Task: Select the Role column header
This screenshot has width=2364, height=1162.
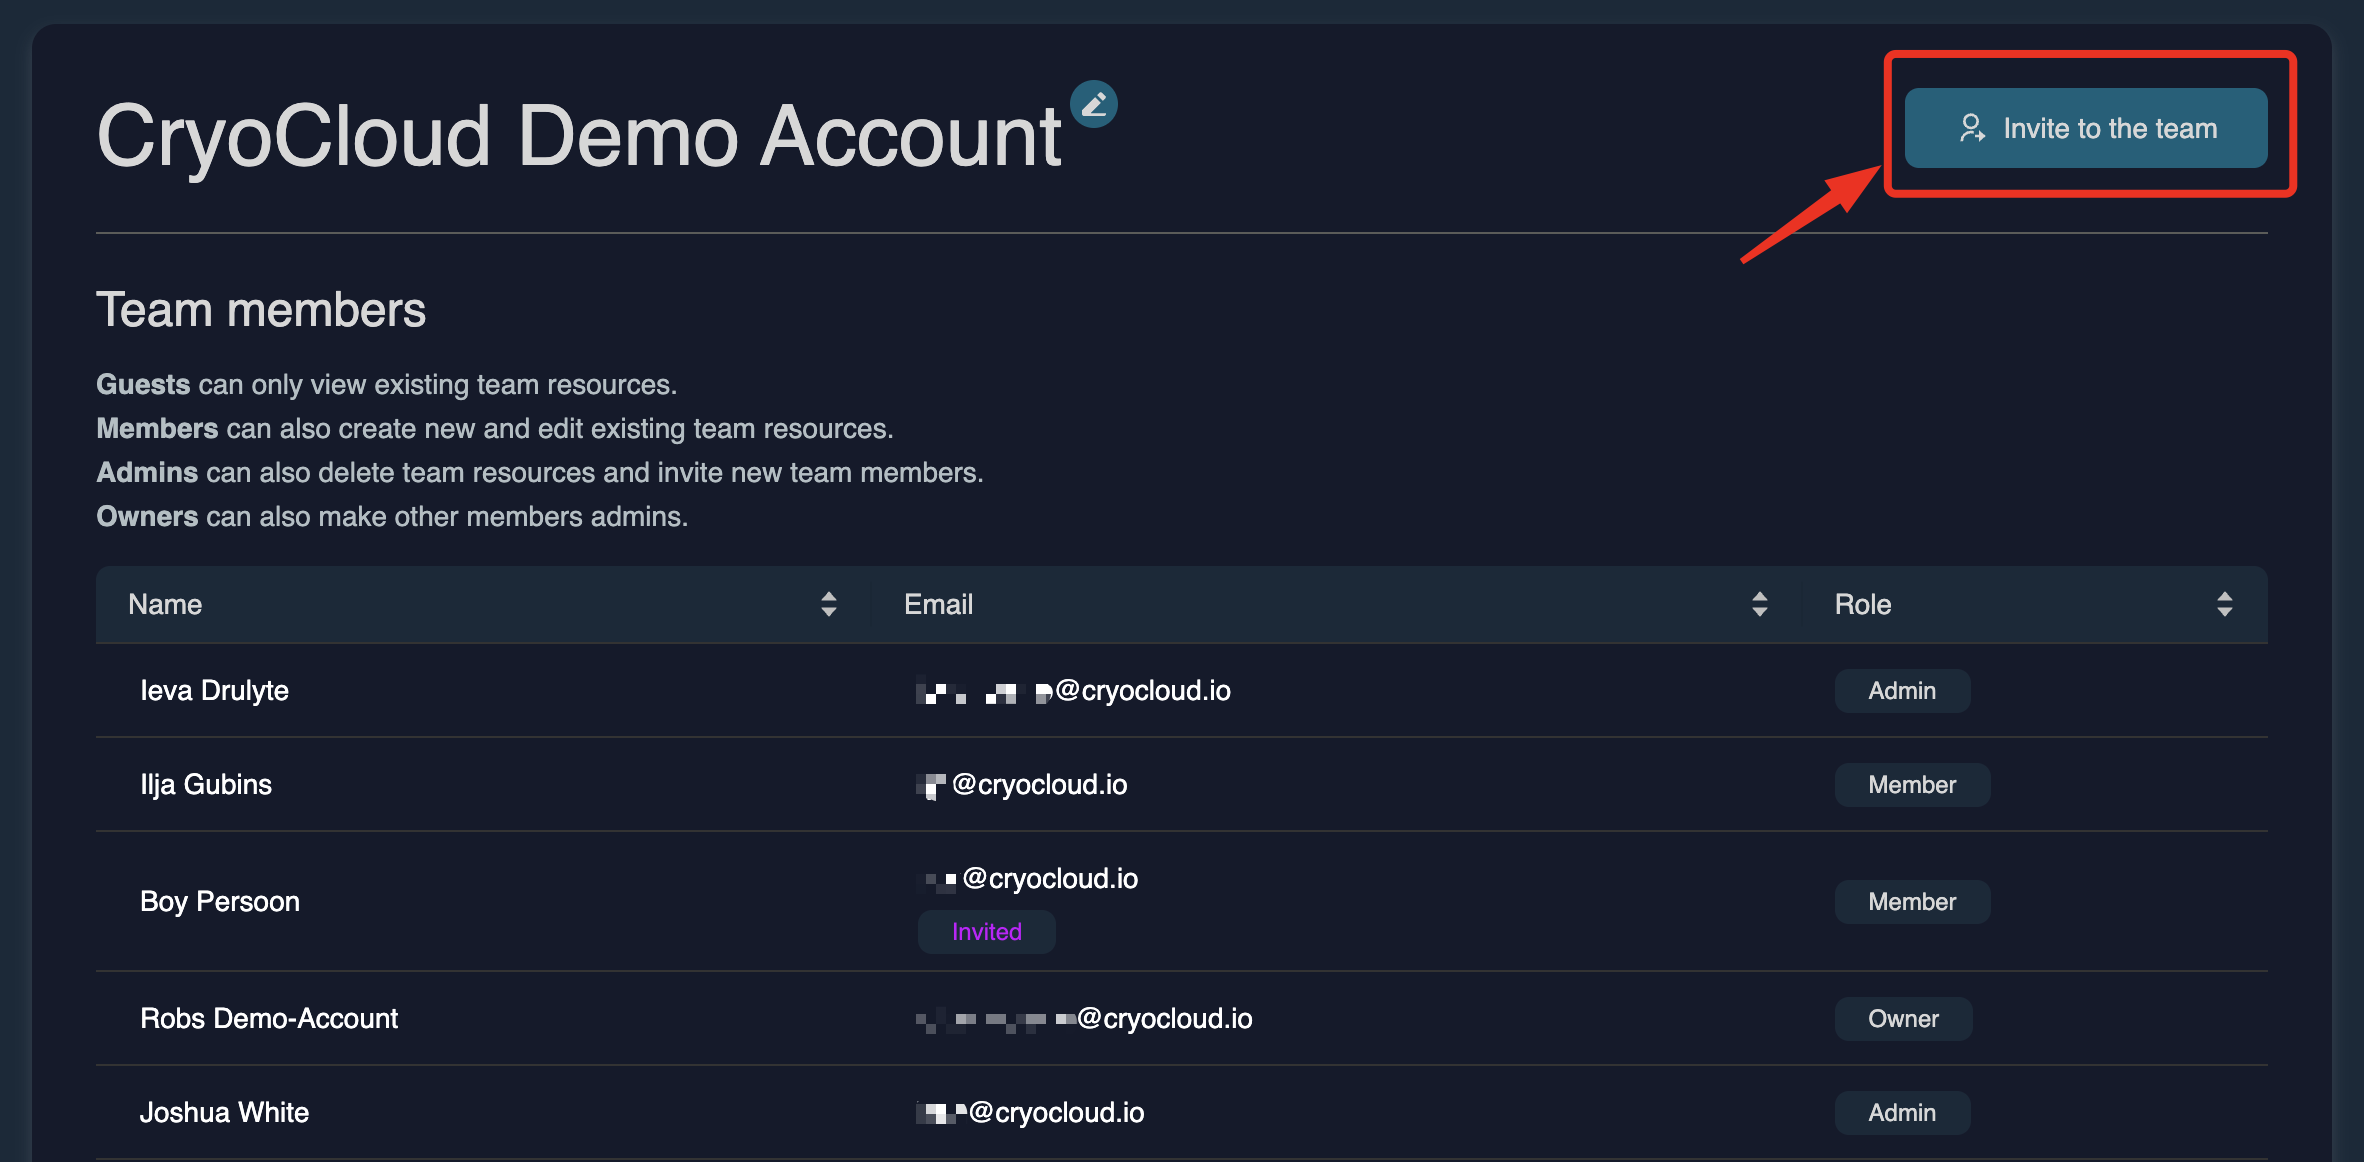Action: point(1862,604)
